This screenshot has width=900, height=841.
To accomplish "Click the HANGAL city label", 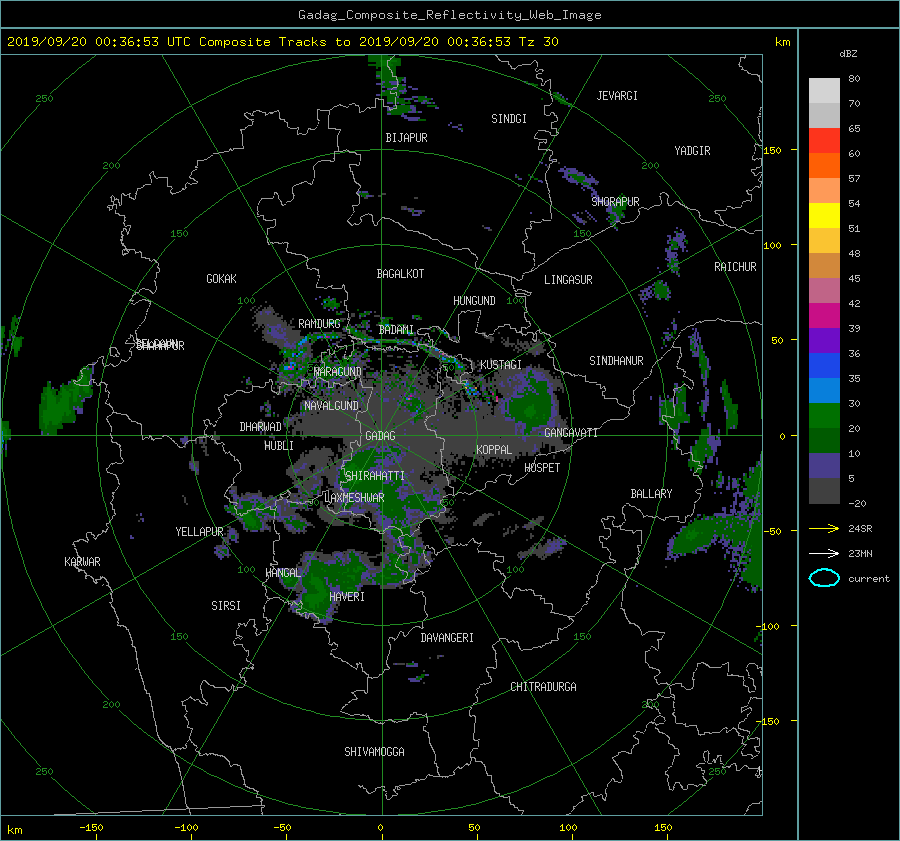I will (283, 573).
